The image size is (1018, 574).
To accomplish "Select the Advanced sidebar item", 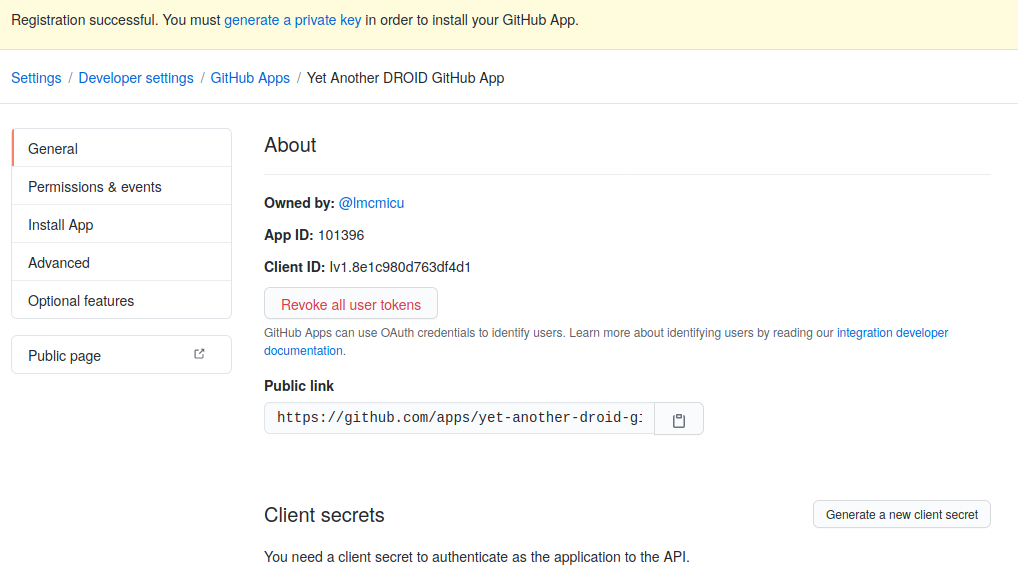I will click(121, 262).
